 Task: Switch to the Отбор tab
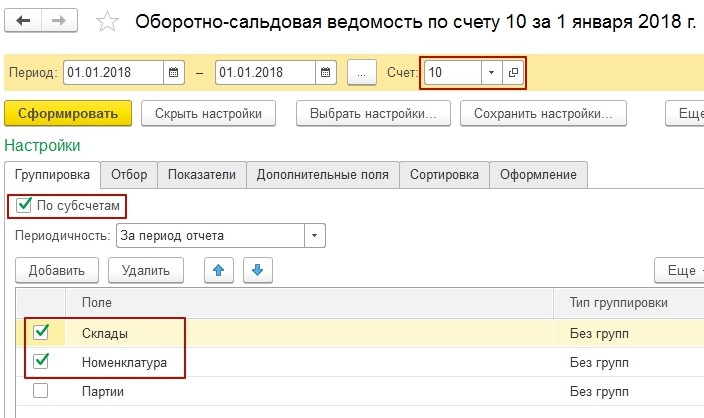(x=129, y=174)
